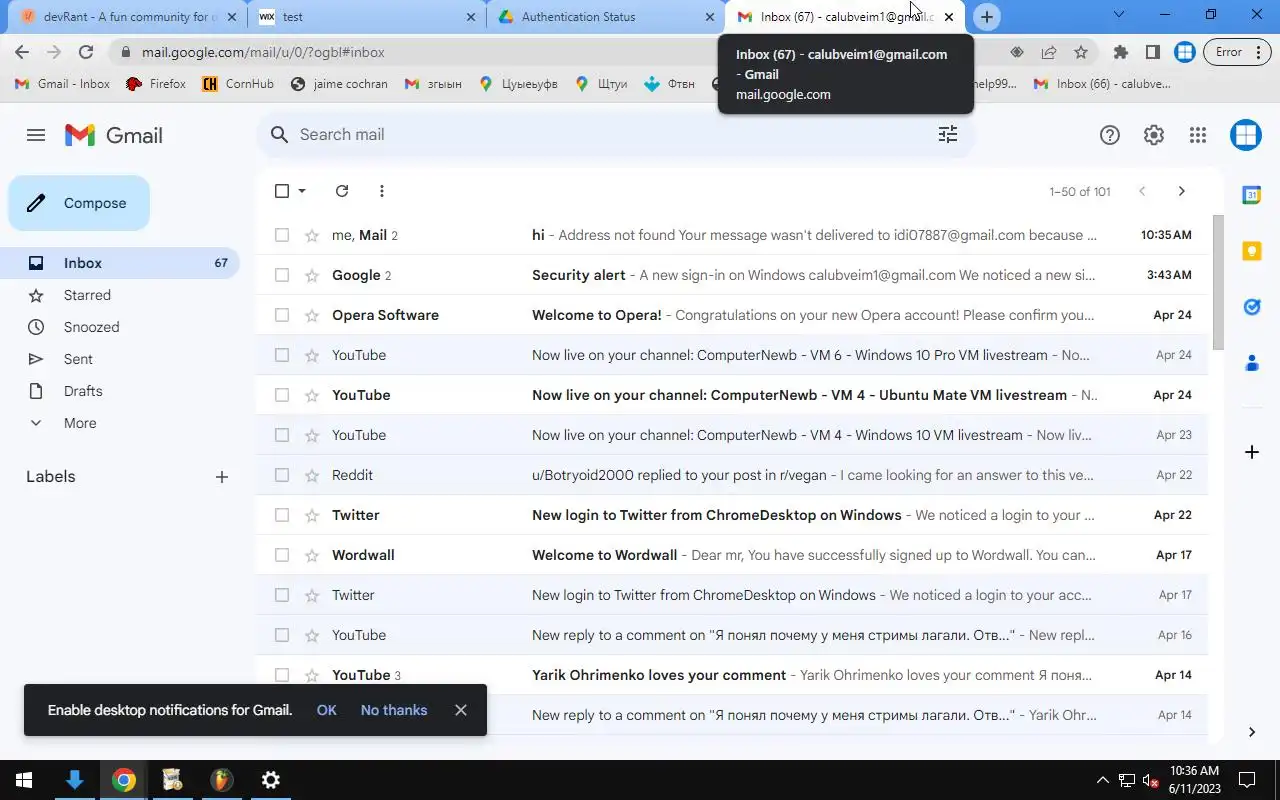
Task: Go to newer messages page arrow
Action: coord(1142,191)
